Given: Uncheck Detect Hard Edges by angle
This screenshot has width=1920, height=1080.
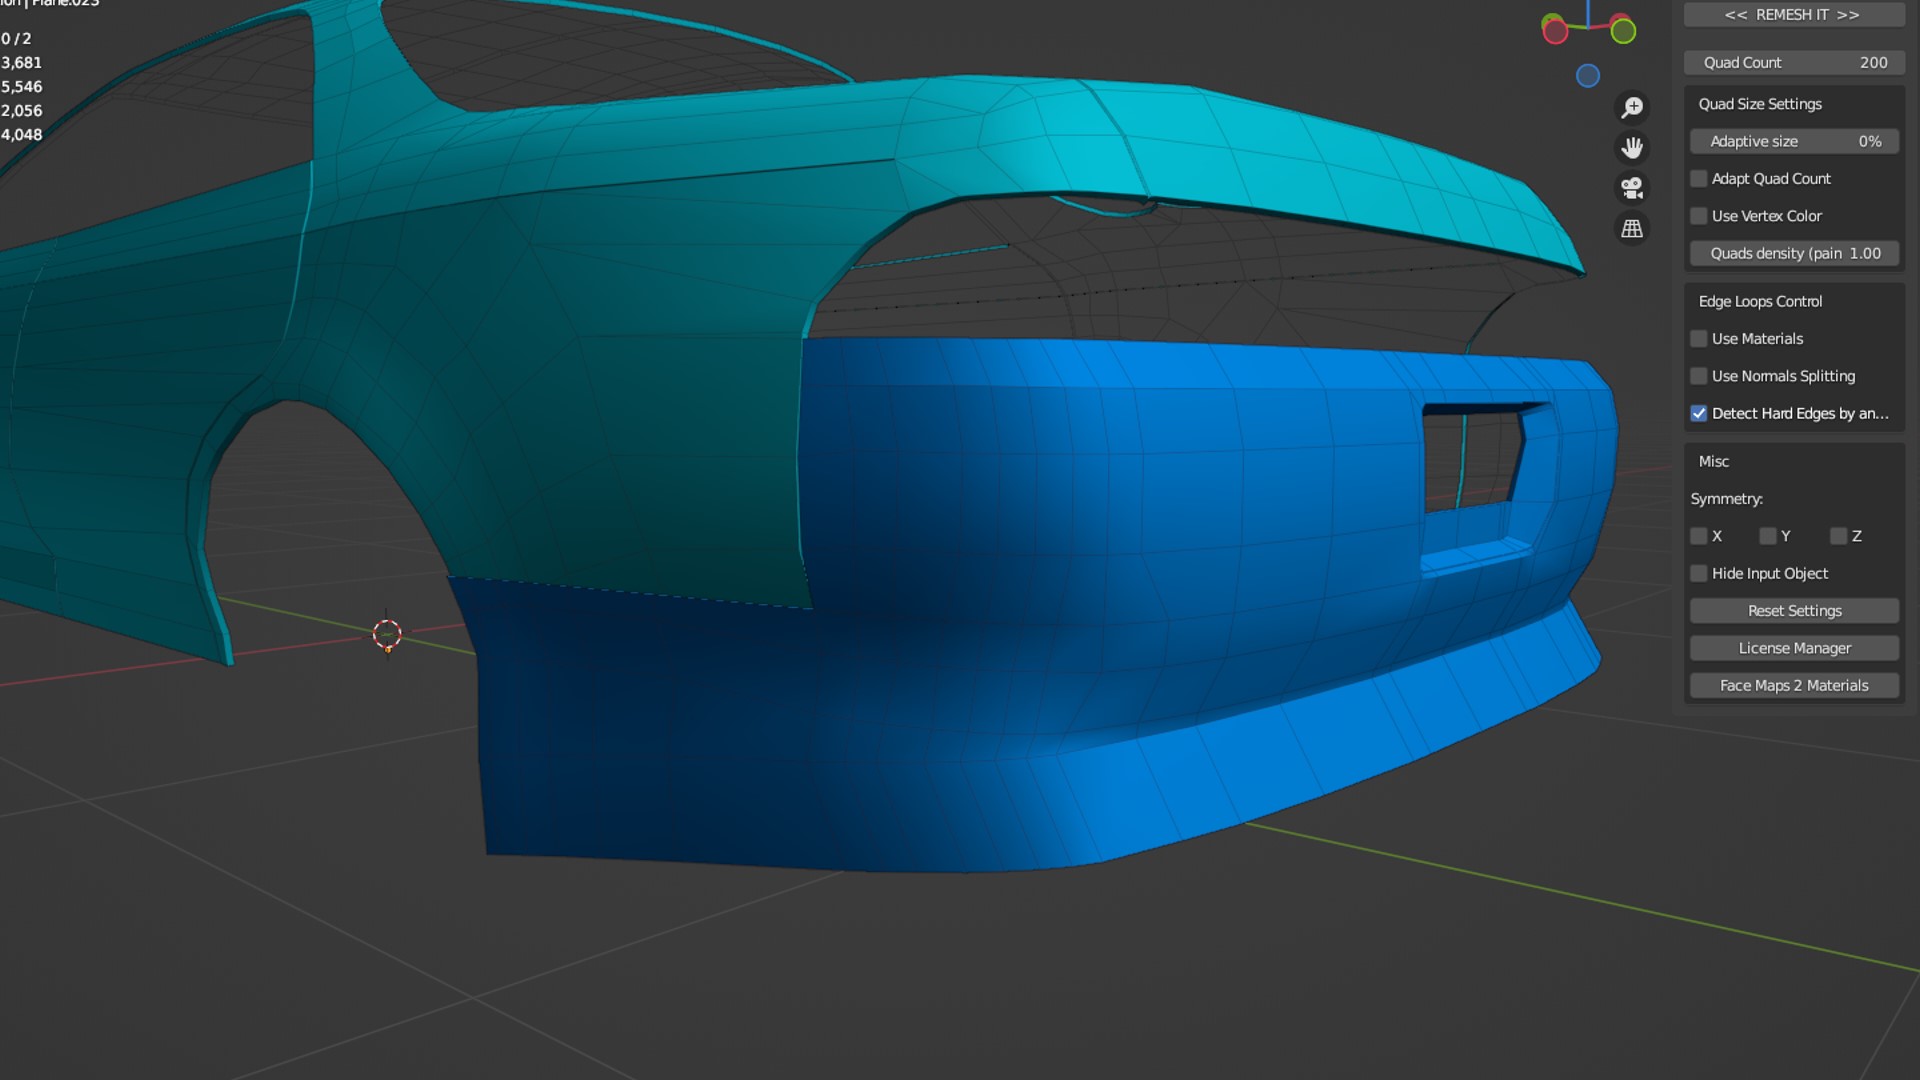Looking at the screenshot, I should pyautogui.click(x=1699, y=413).
